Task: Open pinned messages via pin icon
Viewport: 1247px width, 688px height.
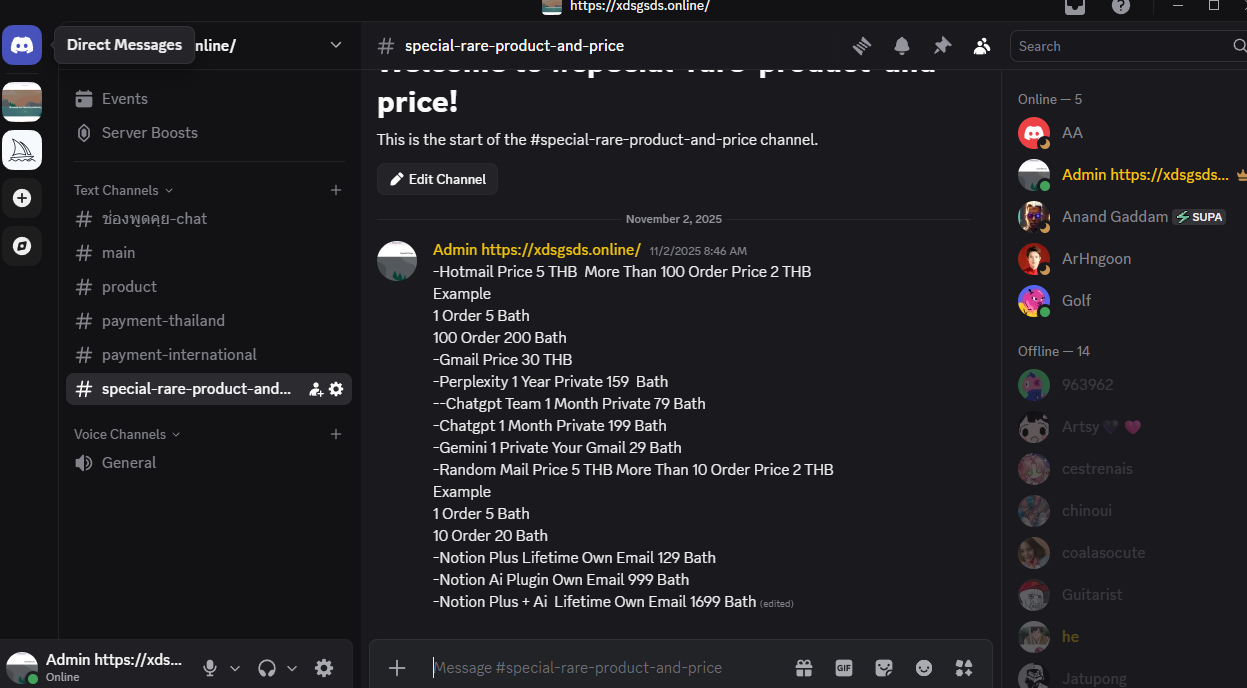Action: click(941, 45)
